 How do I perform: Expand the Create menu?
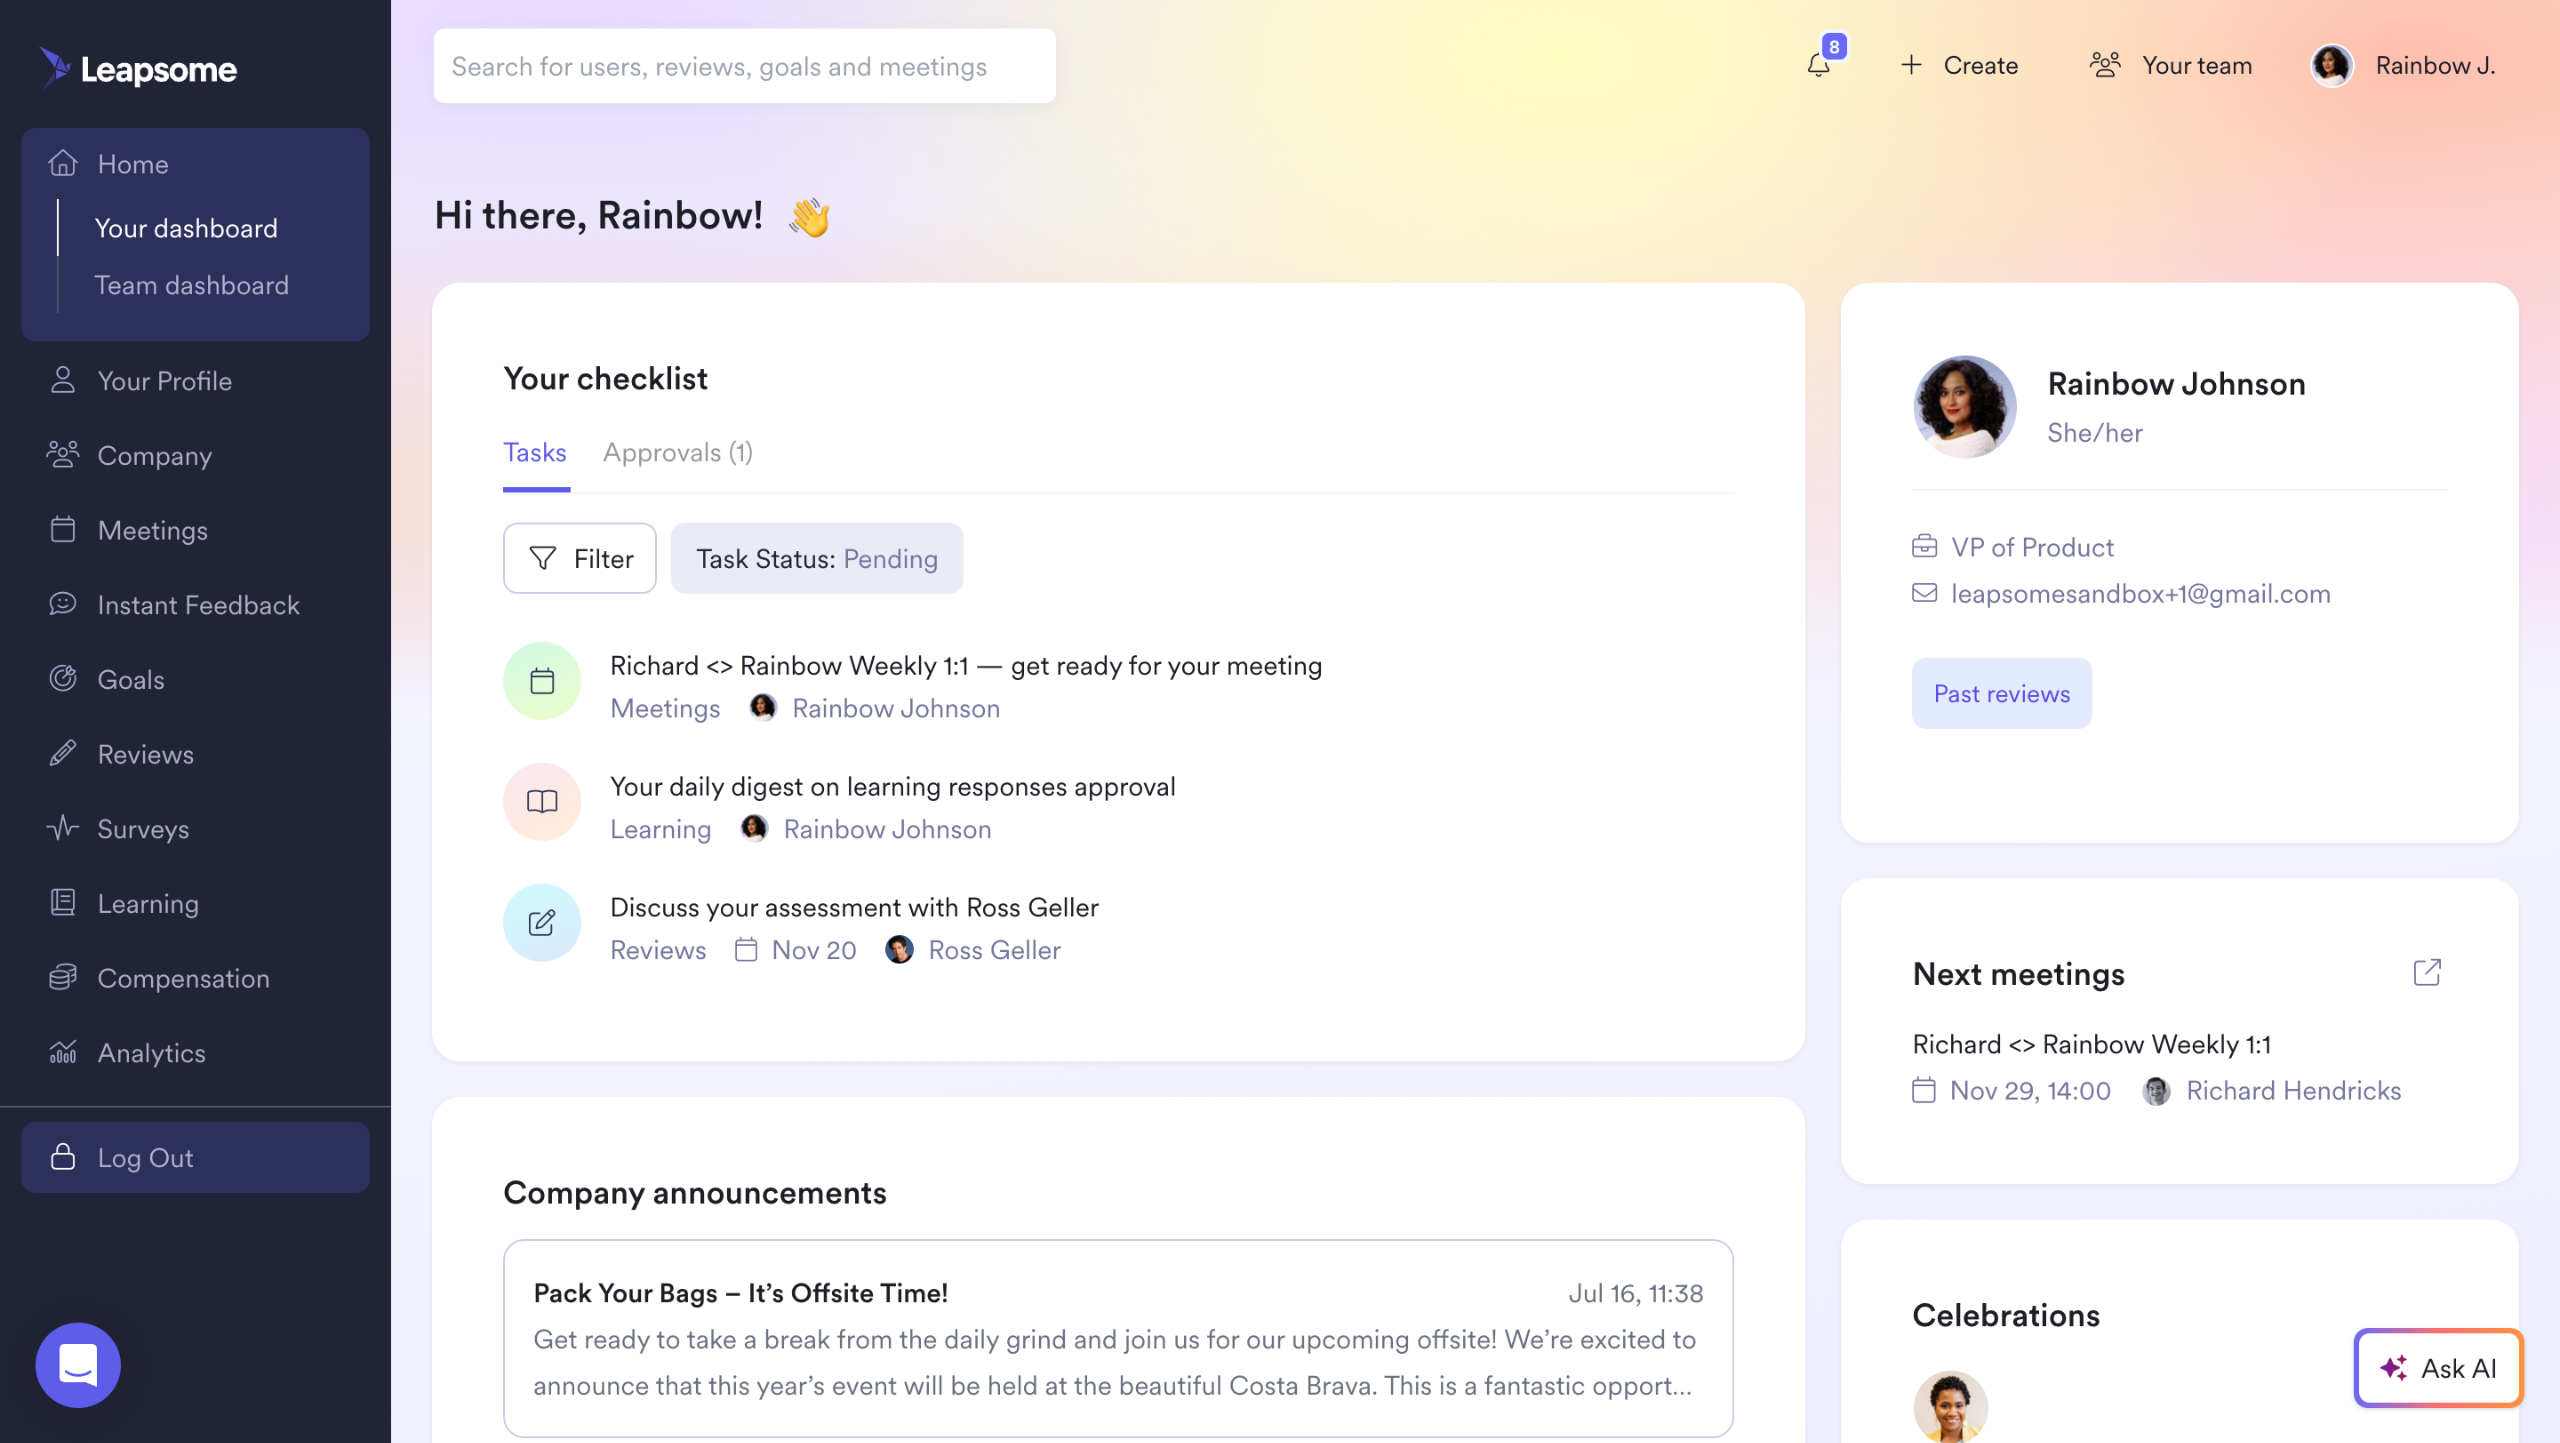[1959, 66]
